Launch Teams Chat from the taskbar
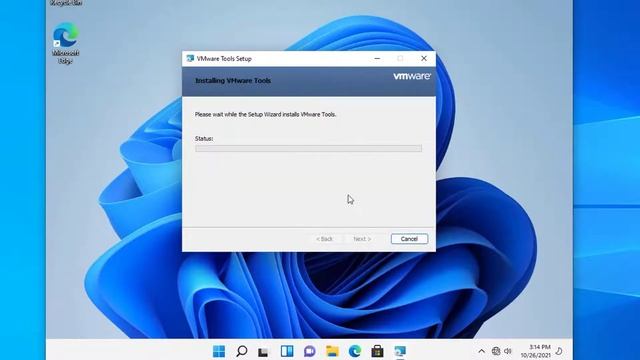 309,351
